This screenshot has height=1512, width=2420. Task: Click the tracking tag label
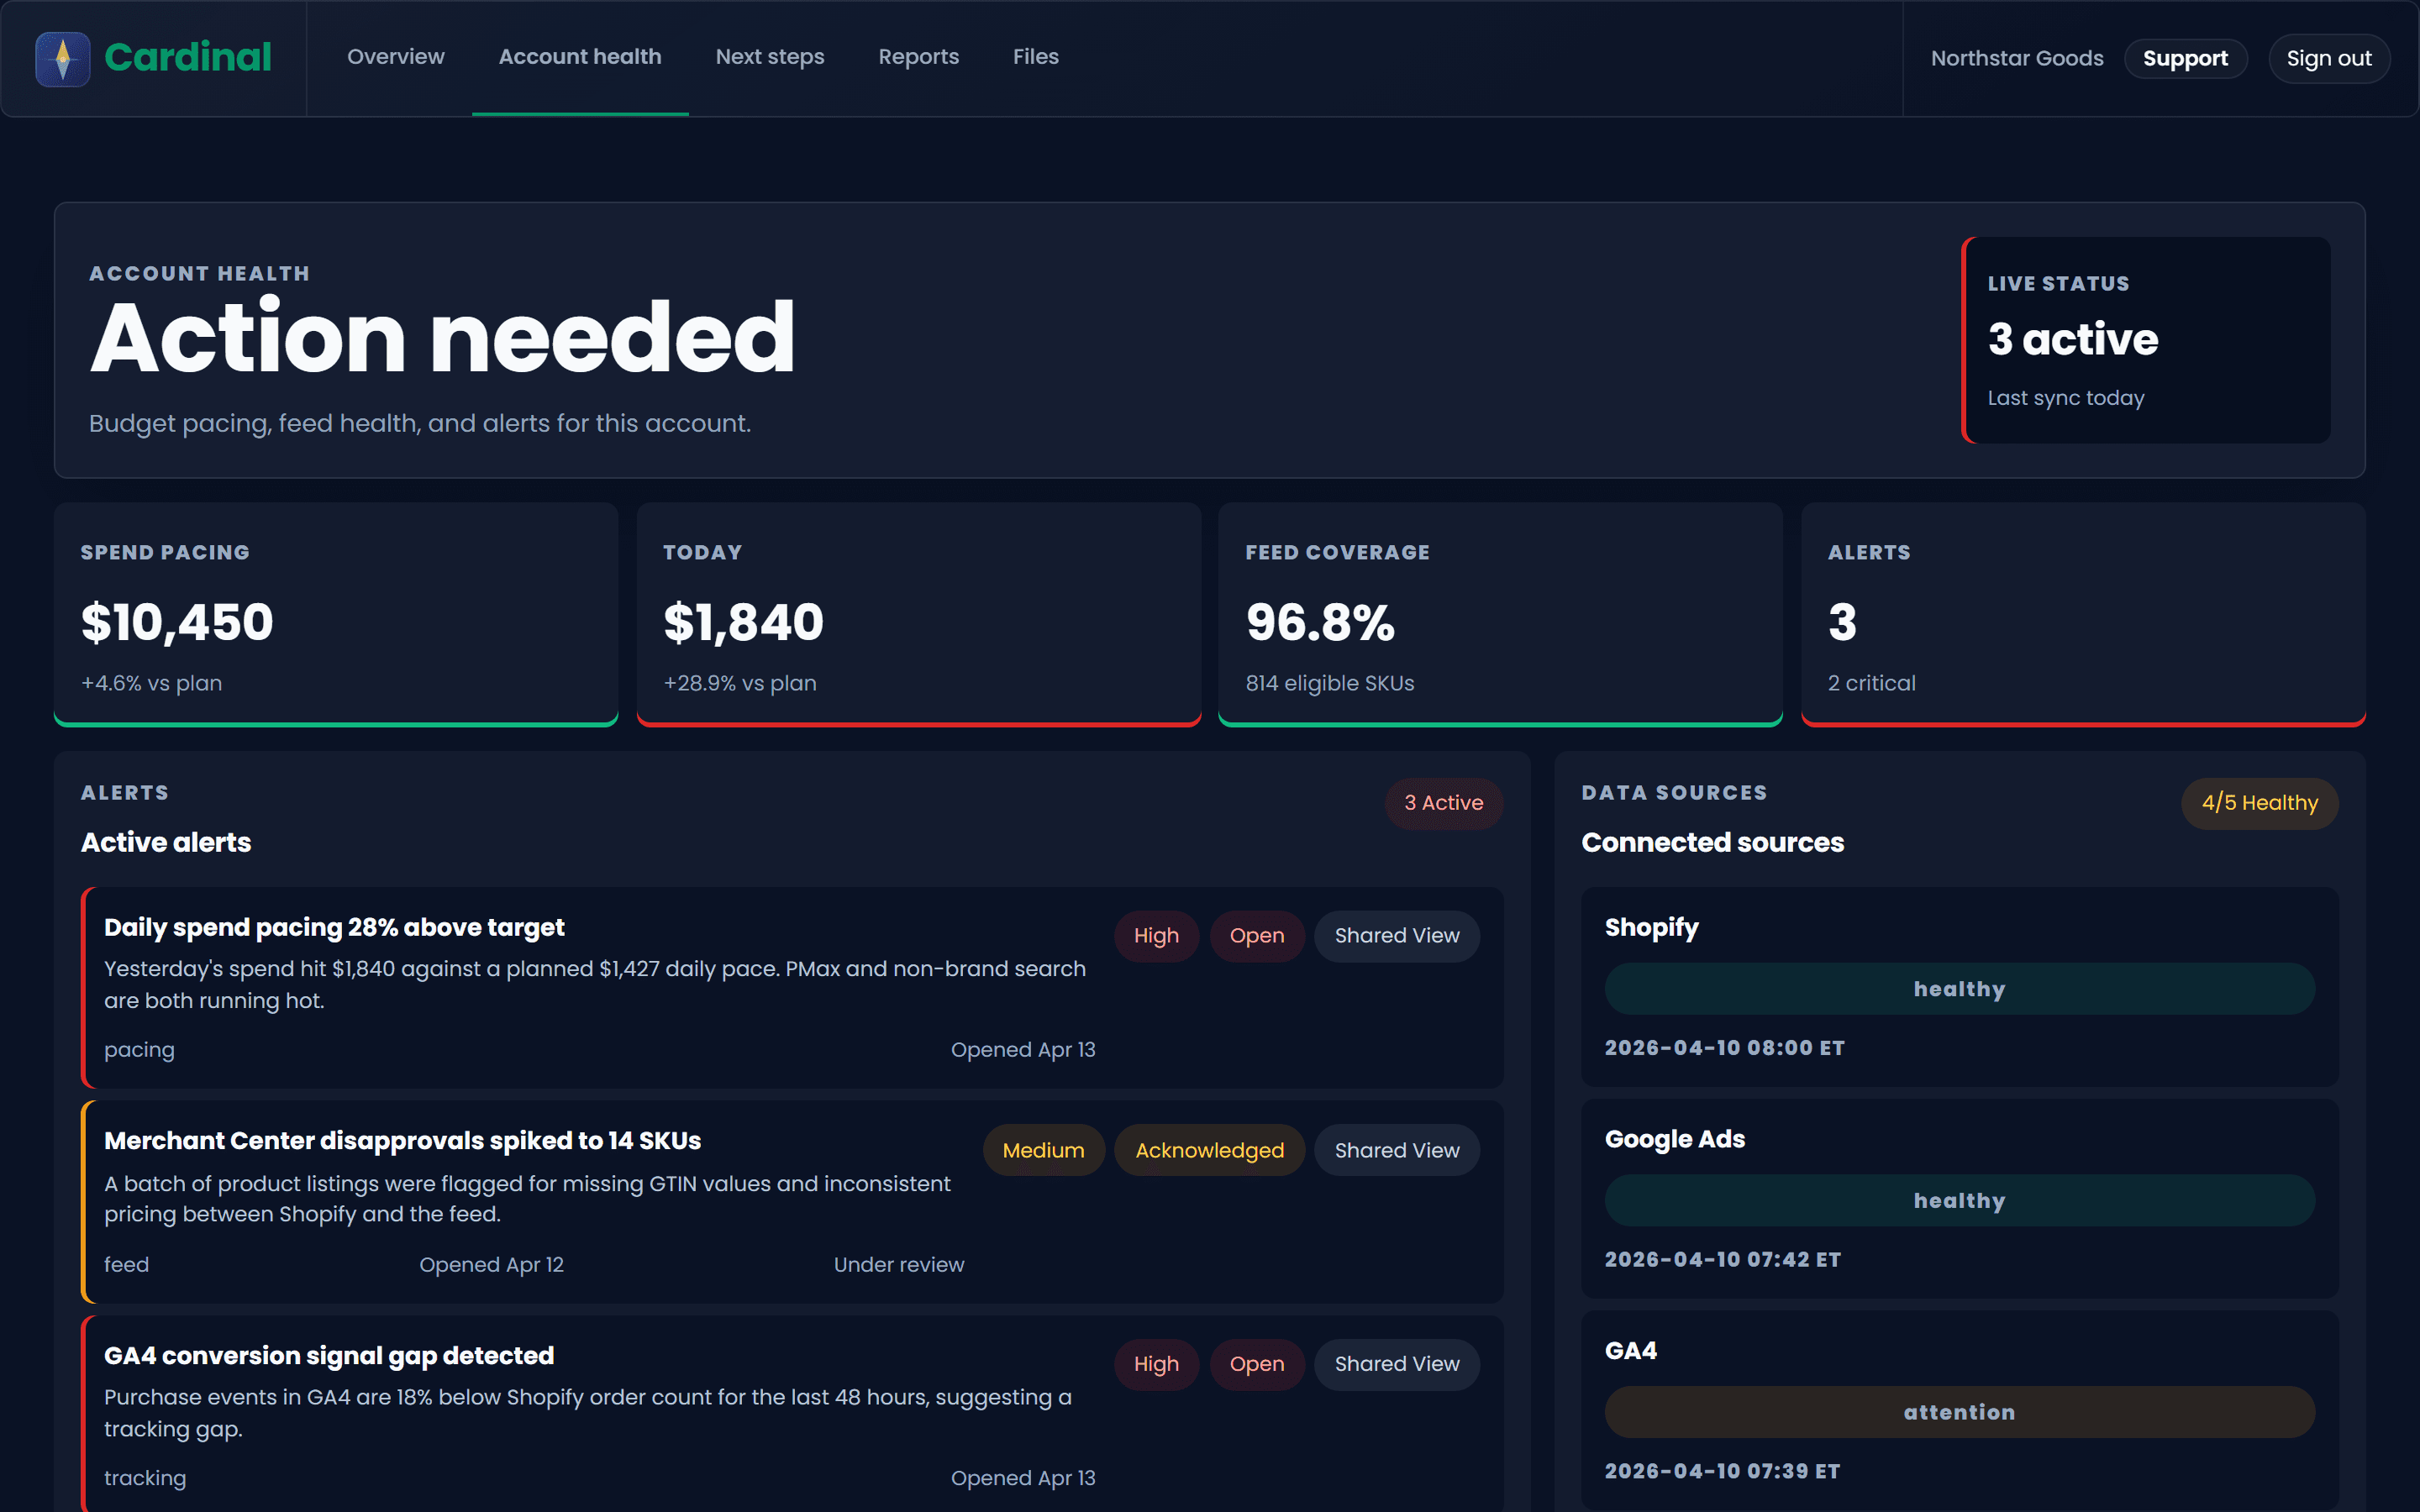click(x=145, y=1478)
